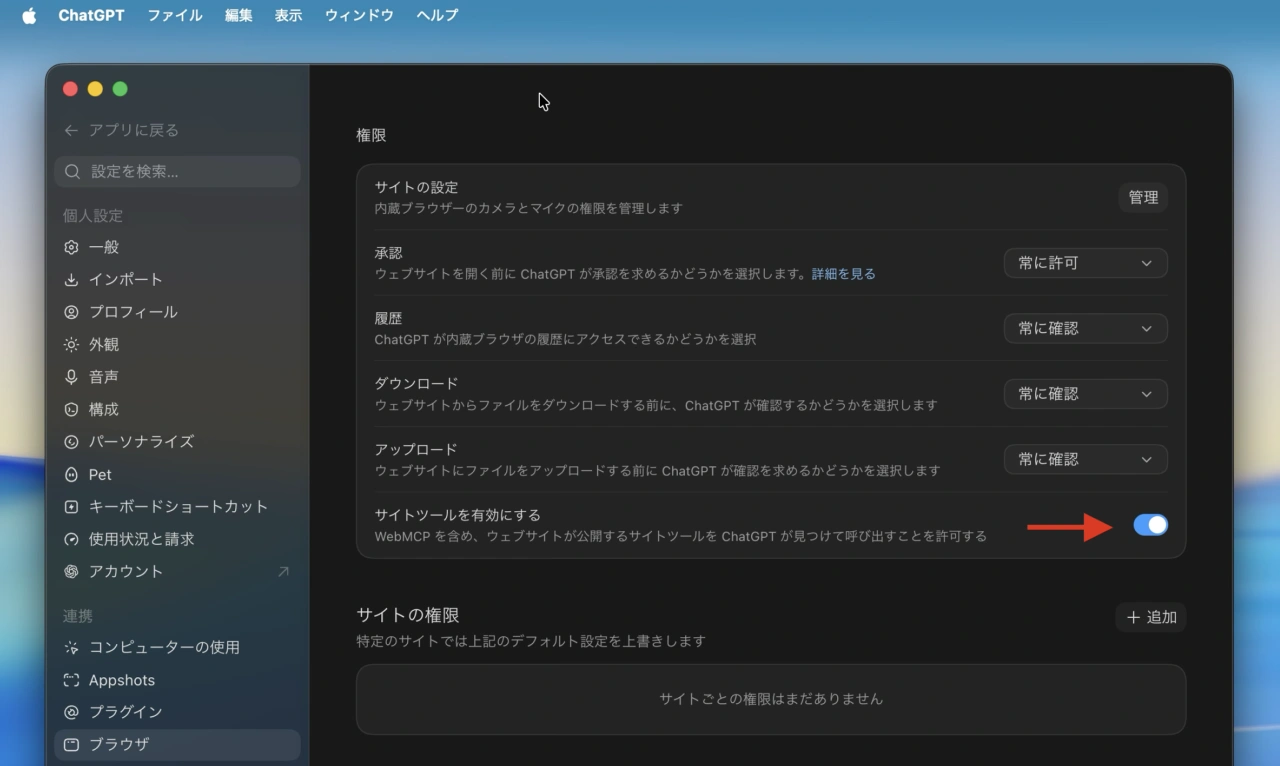Click the external arrow icon on アカウント row

pyautogui.click(x=283, y=571)
